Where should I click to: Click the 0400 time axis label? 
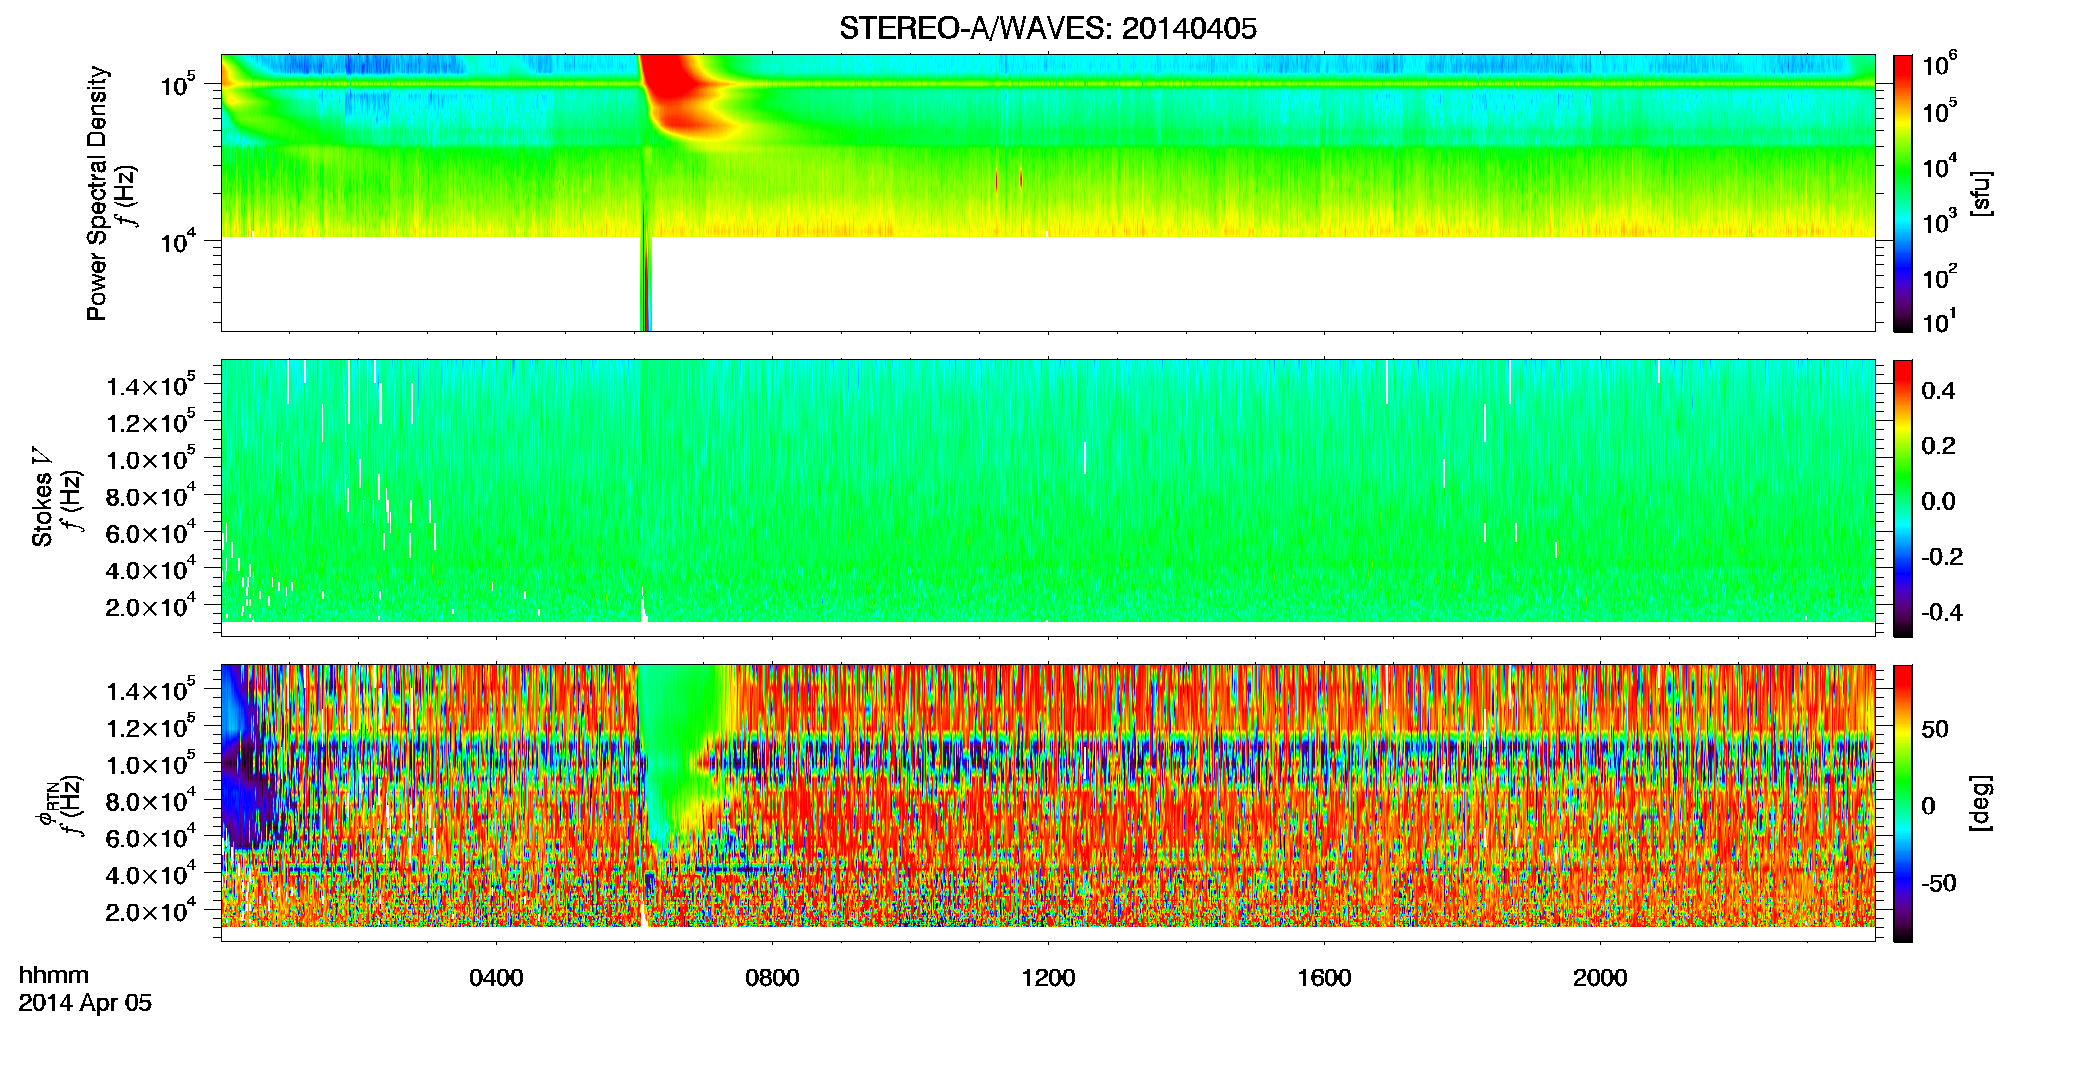point(496,978)
